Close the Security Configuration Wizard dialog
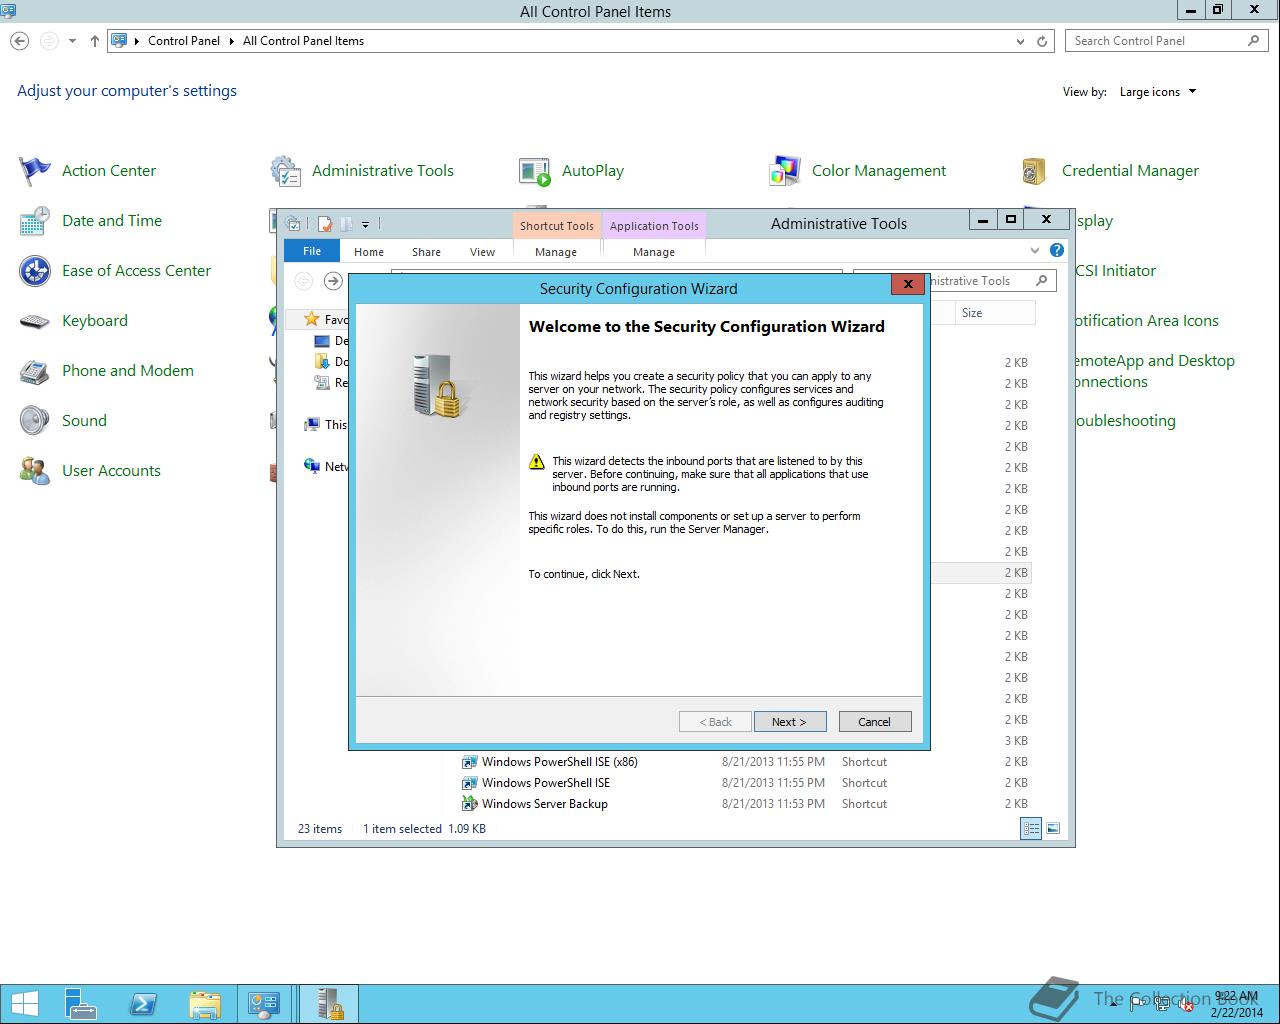This screenshot has height=1024, width=1280. tap(908, 284)
